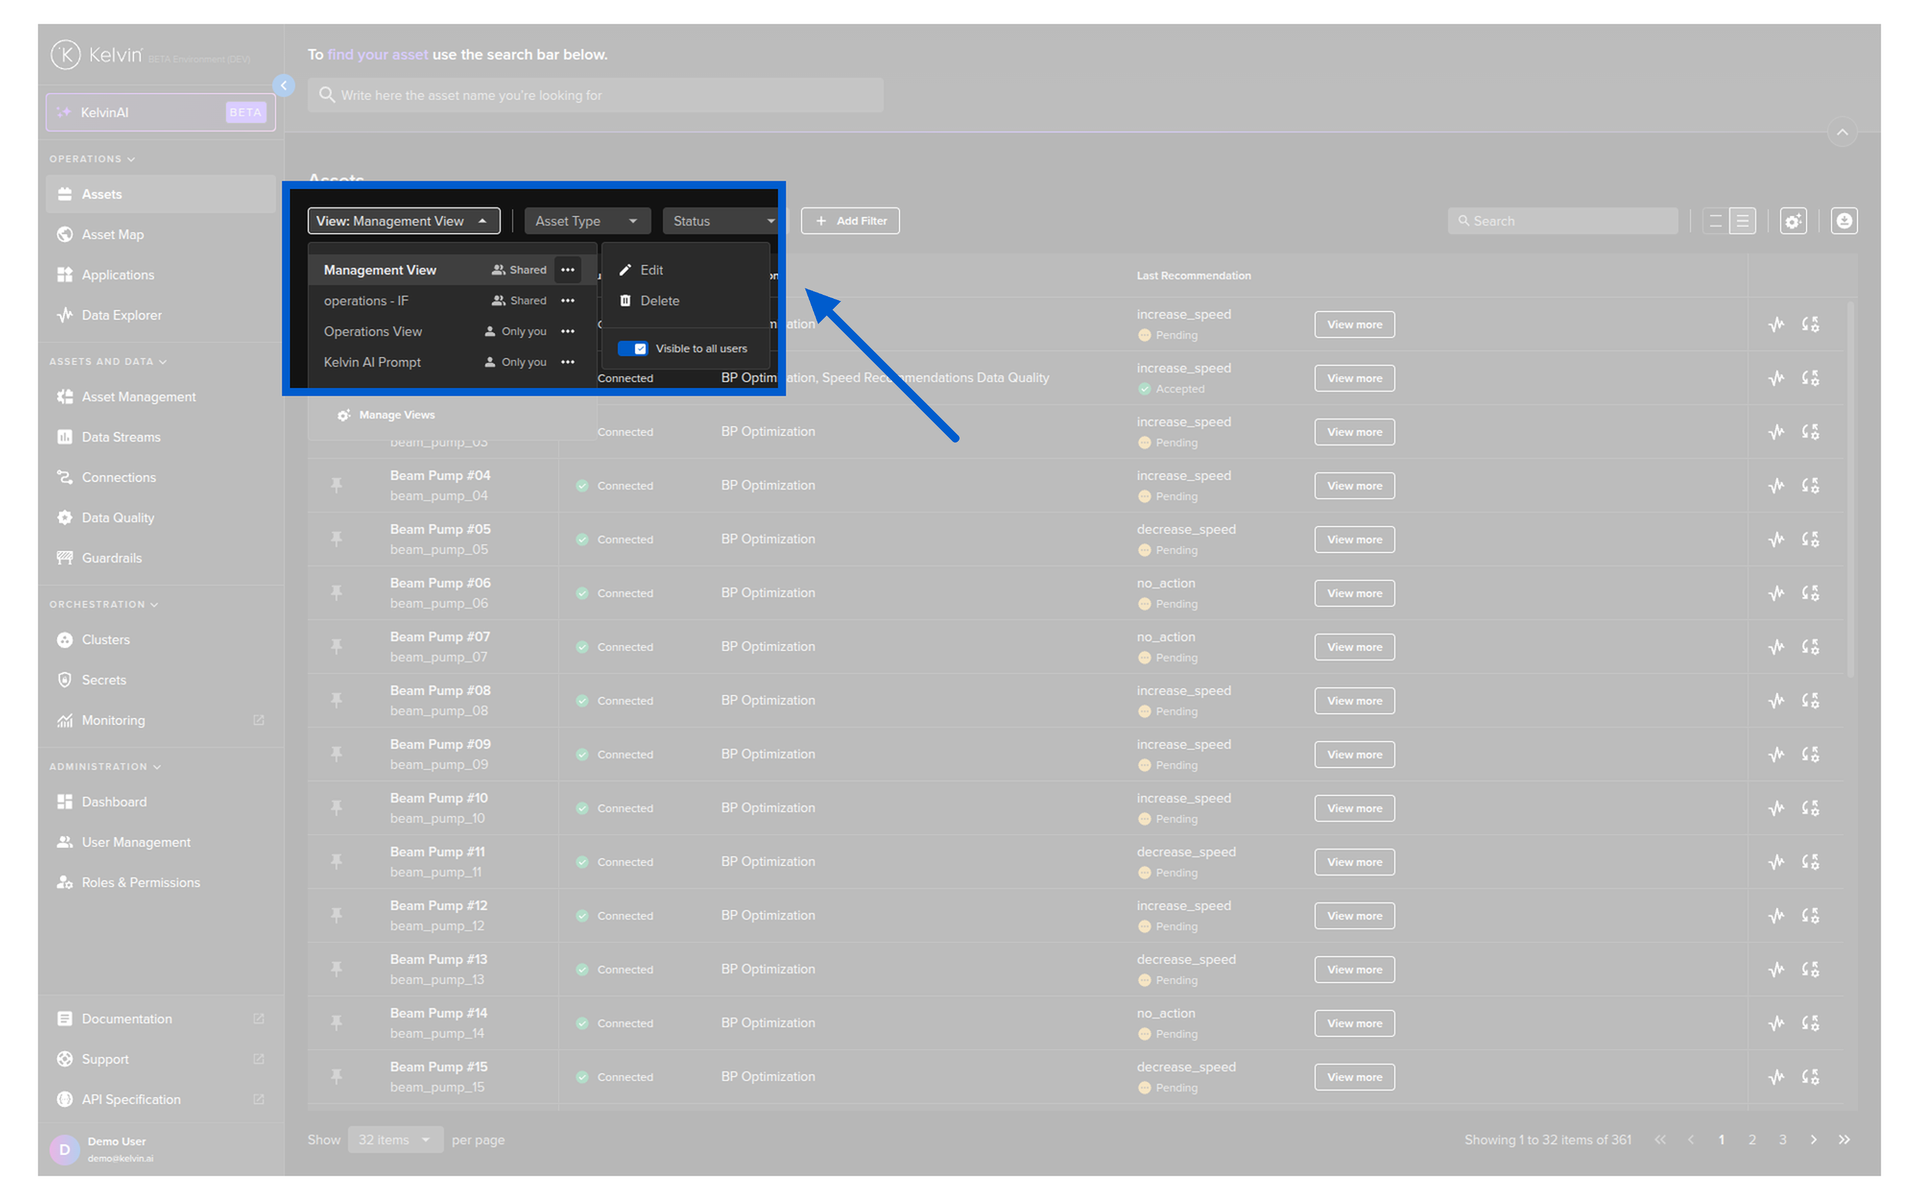Open options dots for Kelvin AI Prompt view
Viewport: 1920px width, 1200px height.
pyautogui.click(x=568, y=362)
